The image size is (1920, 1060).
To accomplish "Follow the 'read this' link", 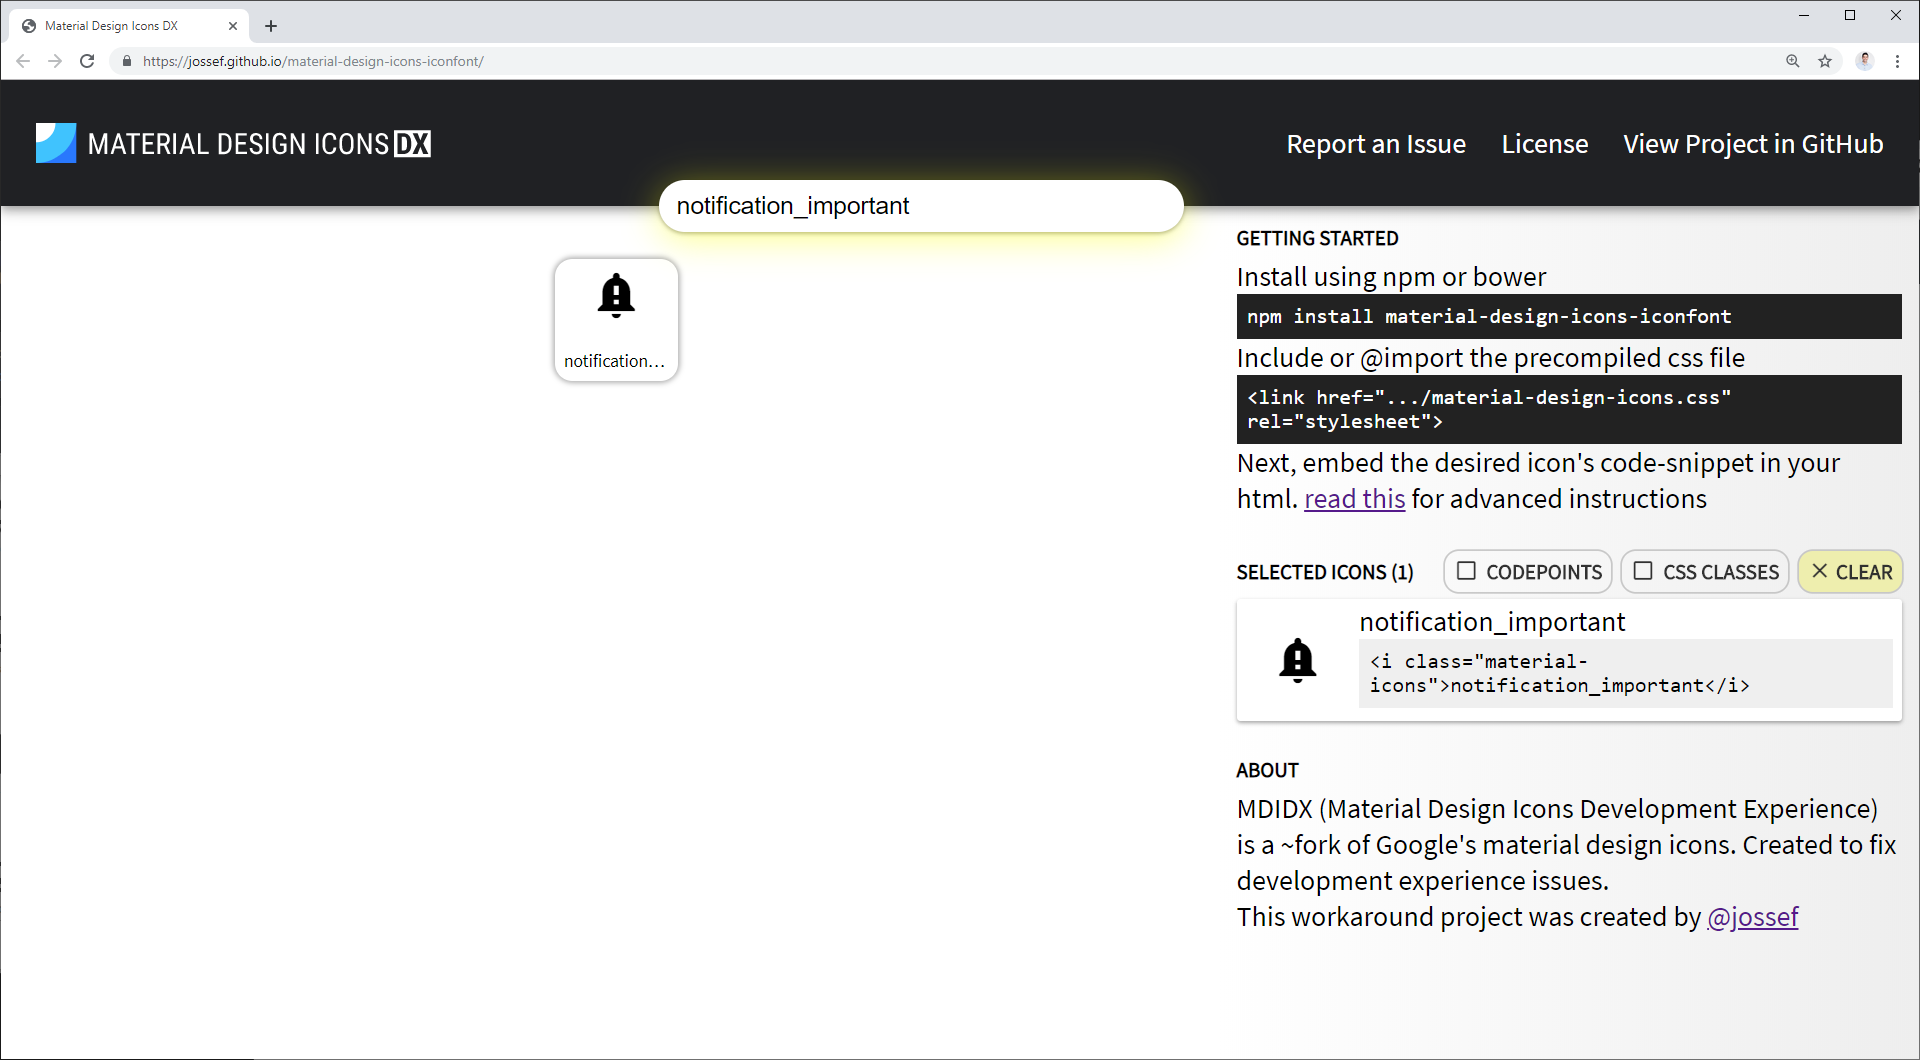I will click(1354, 498).
